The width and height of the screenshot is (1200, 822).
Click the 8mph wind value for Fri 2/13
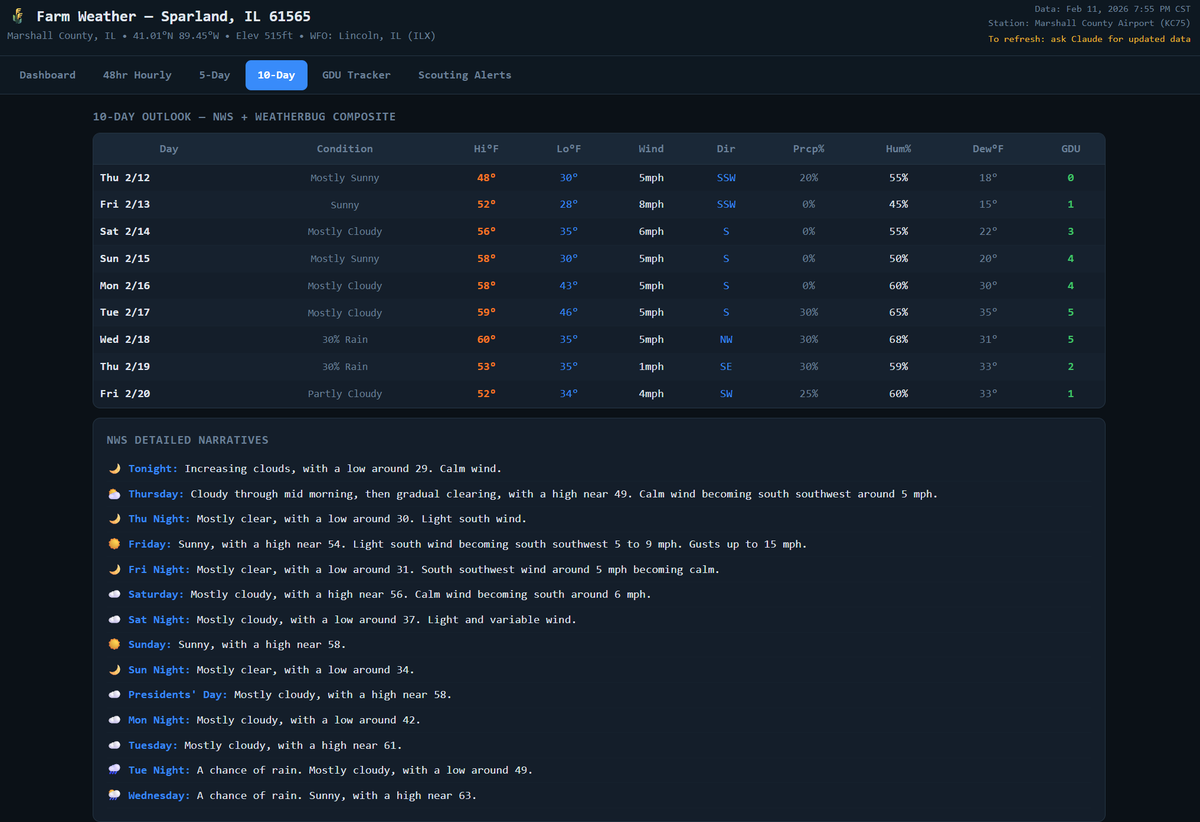pyautogui.click(x=651, y=205)
